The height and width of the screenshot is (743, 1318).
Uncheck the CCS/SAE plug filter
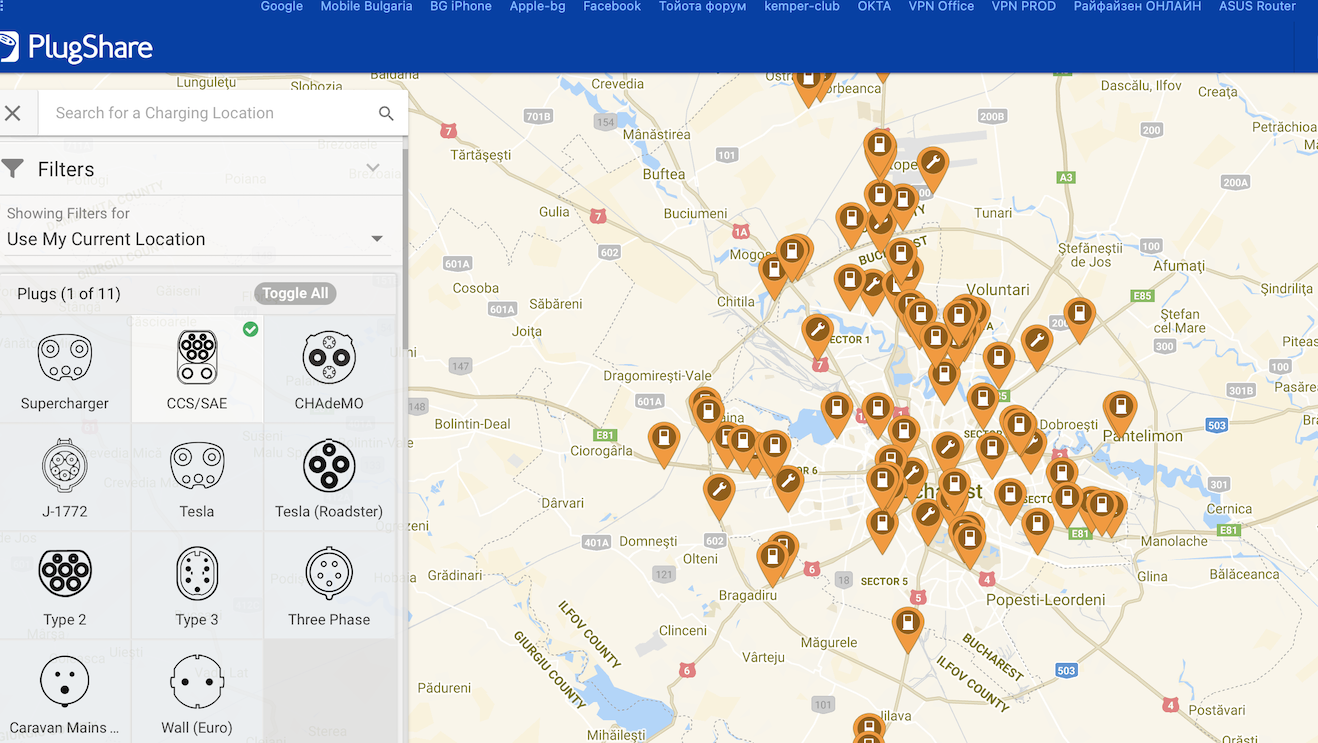pyautogui.click(x=197, y=360)
